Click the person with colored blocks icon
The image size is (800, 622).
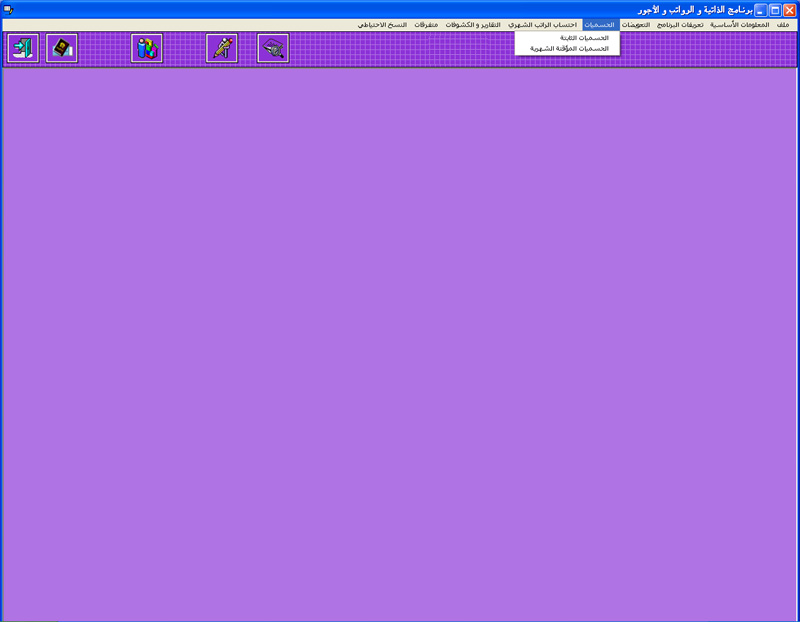point(147,48)
